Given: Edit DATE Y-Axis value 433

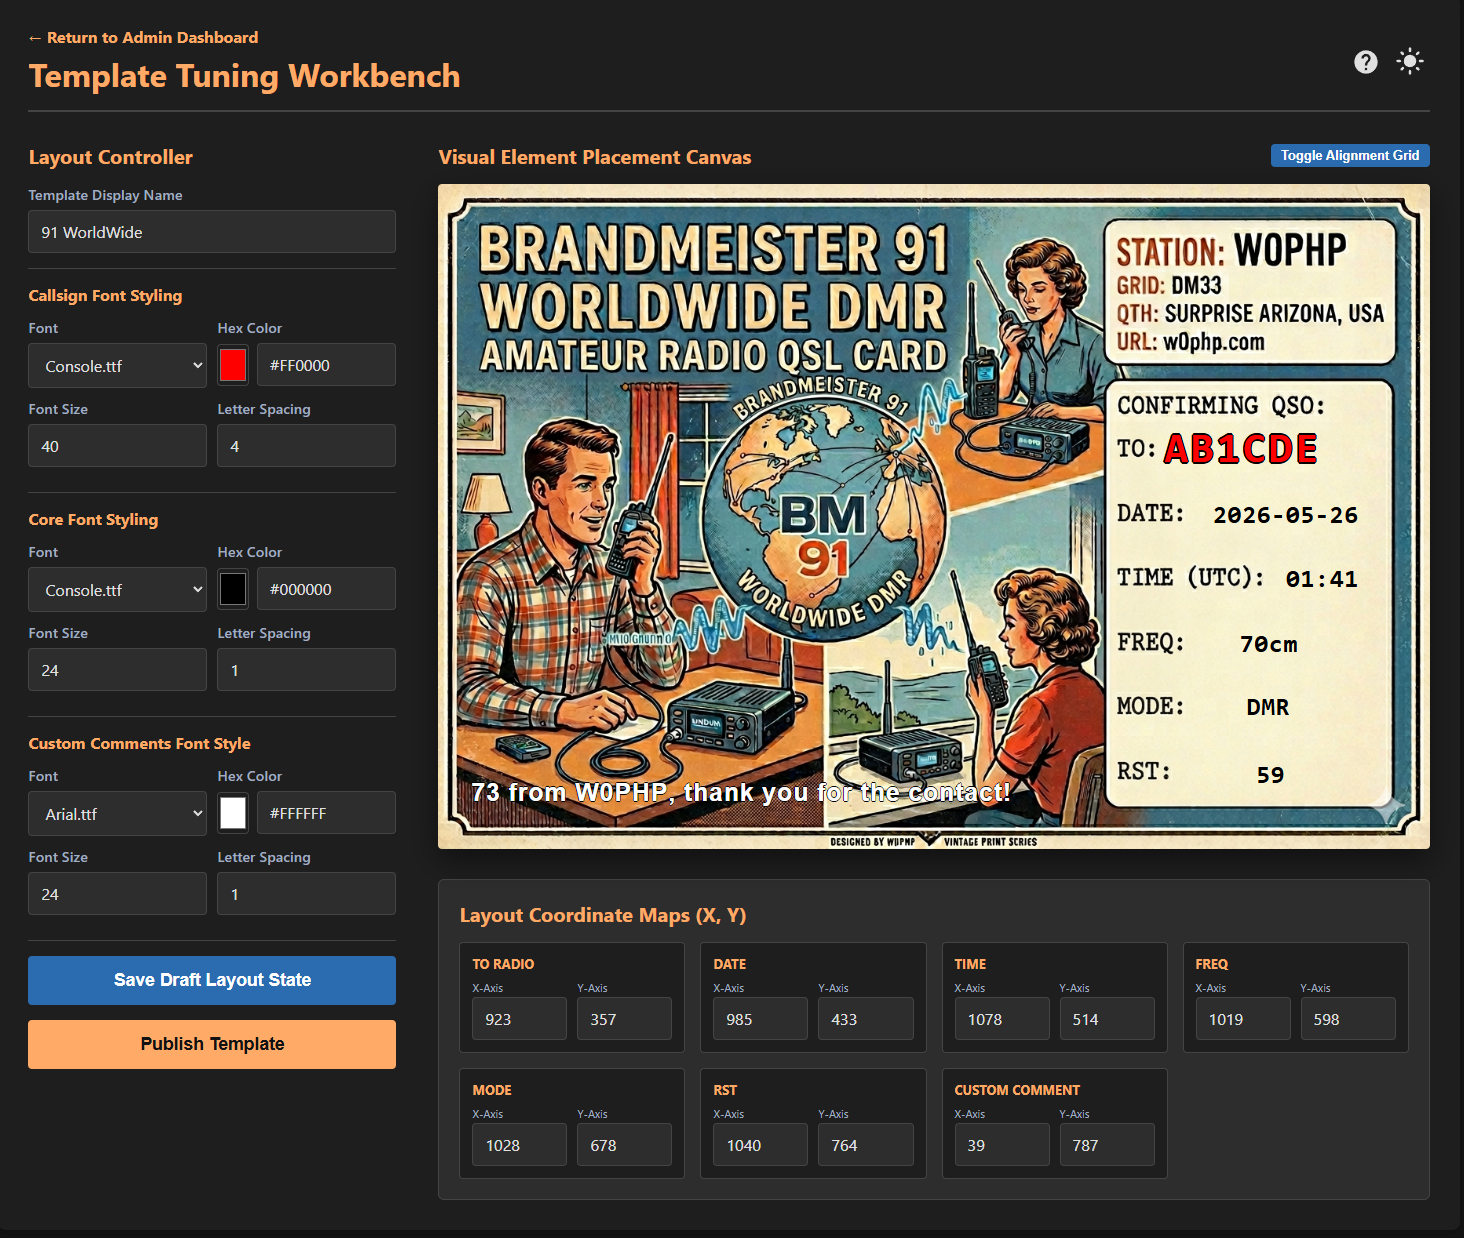Looking at the screenshot, I should [x=865, y=1019].
